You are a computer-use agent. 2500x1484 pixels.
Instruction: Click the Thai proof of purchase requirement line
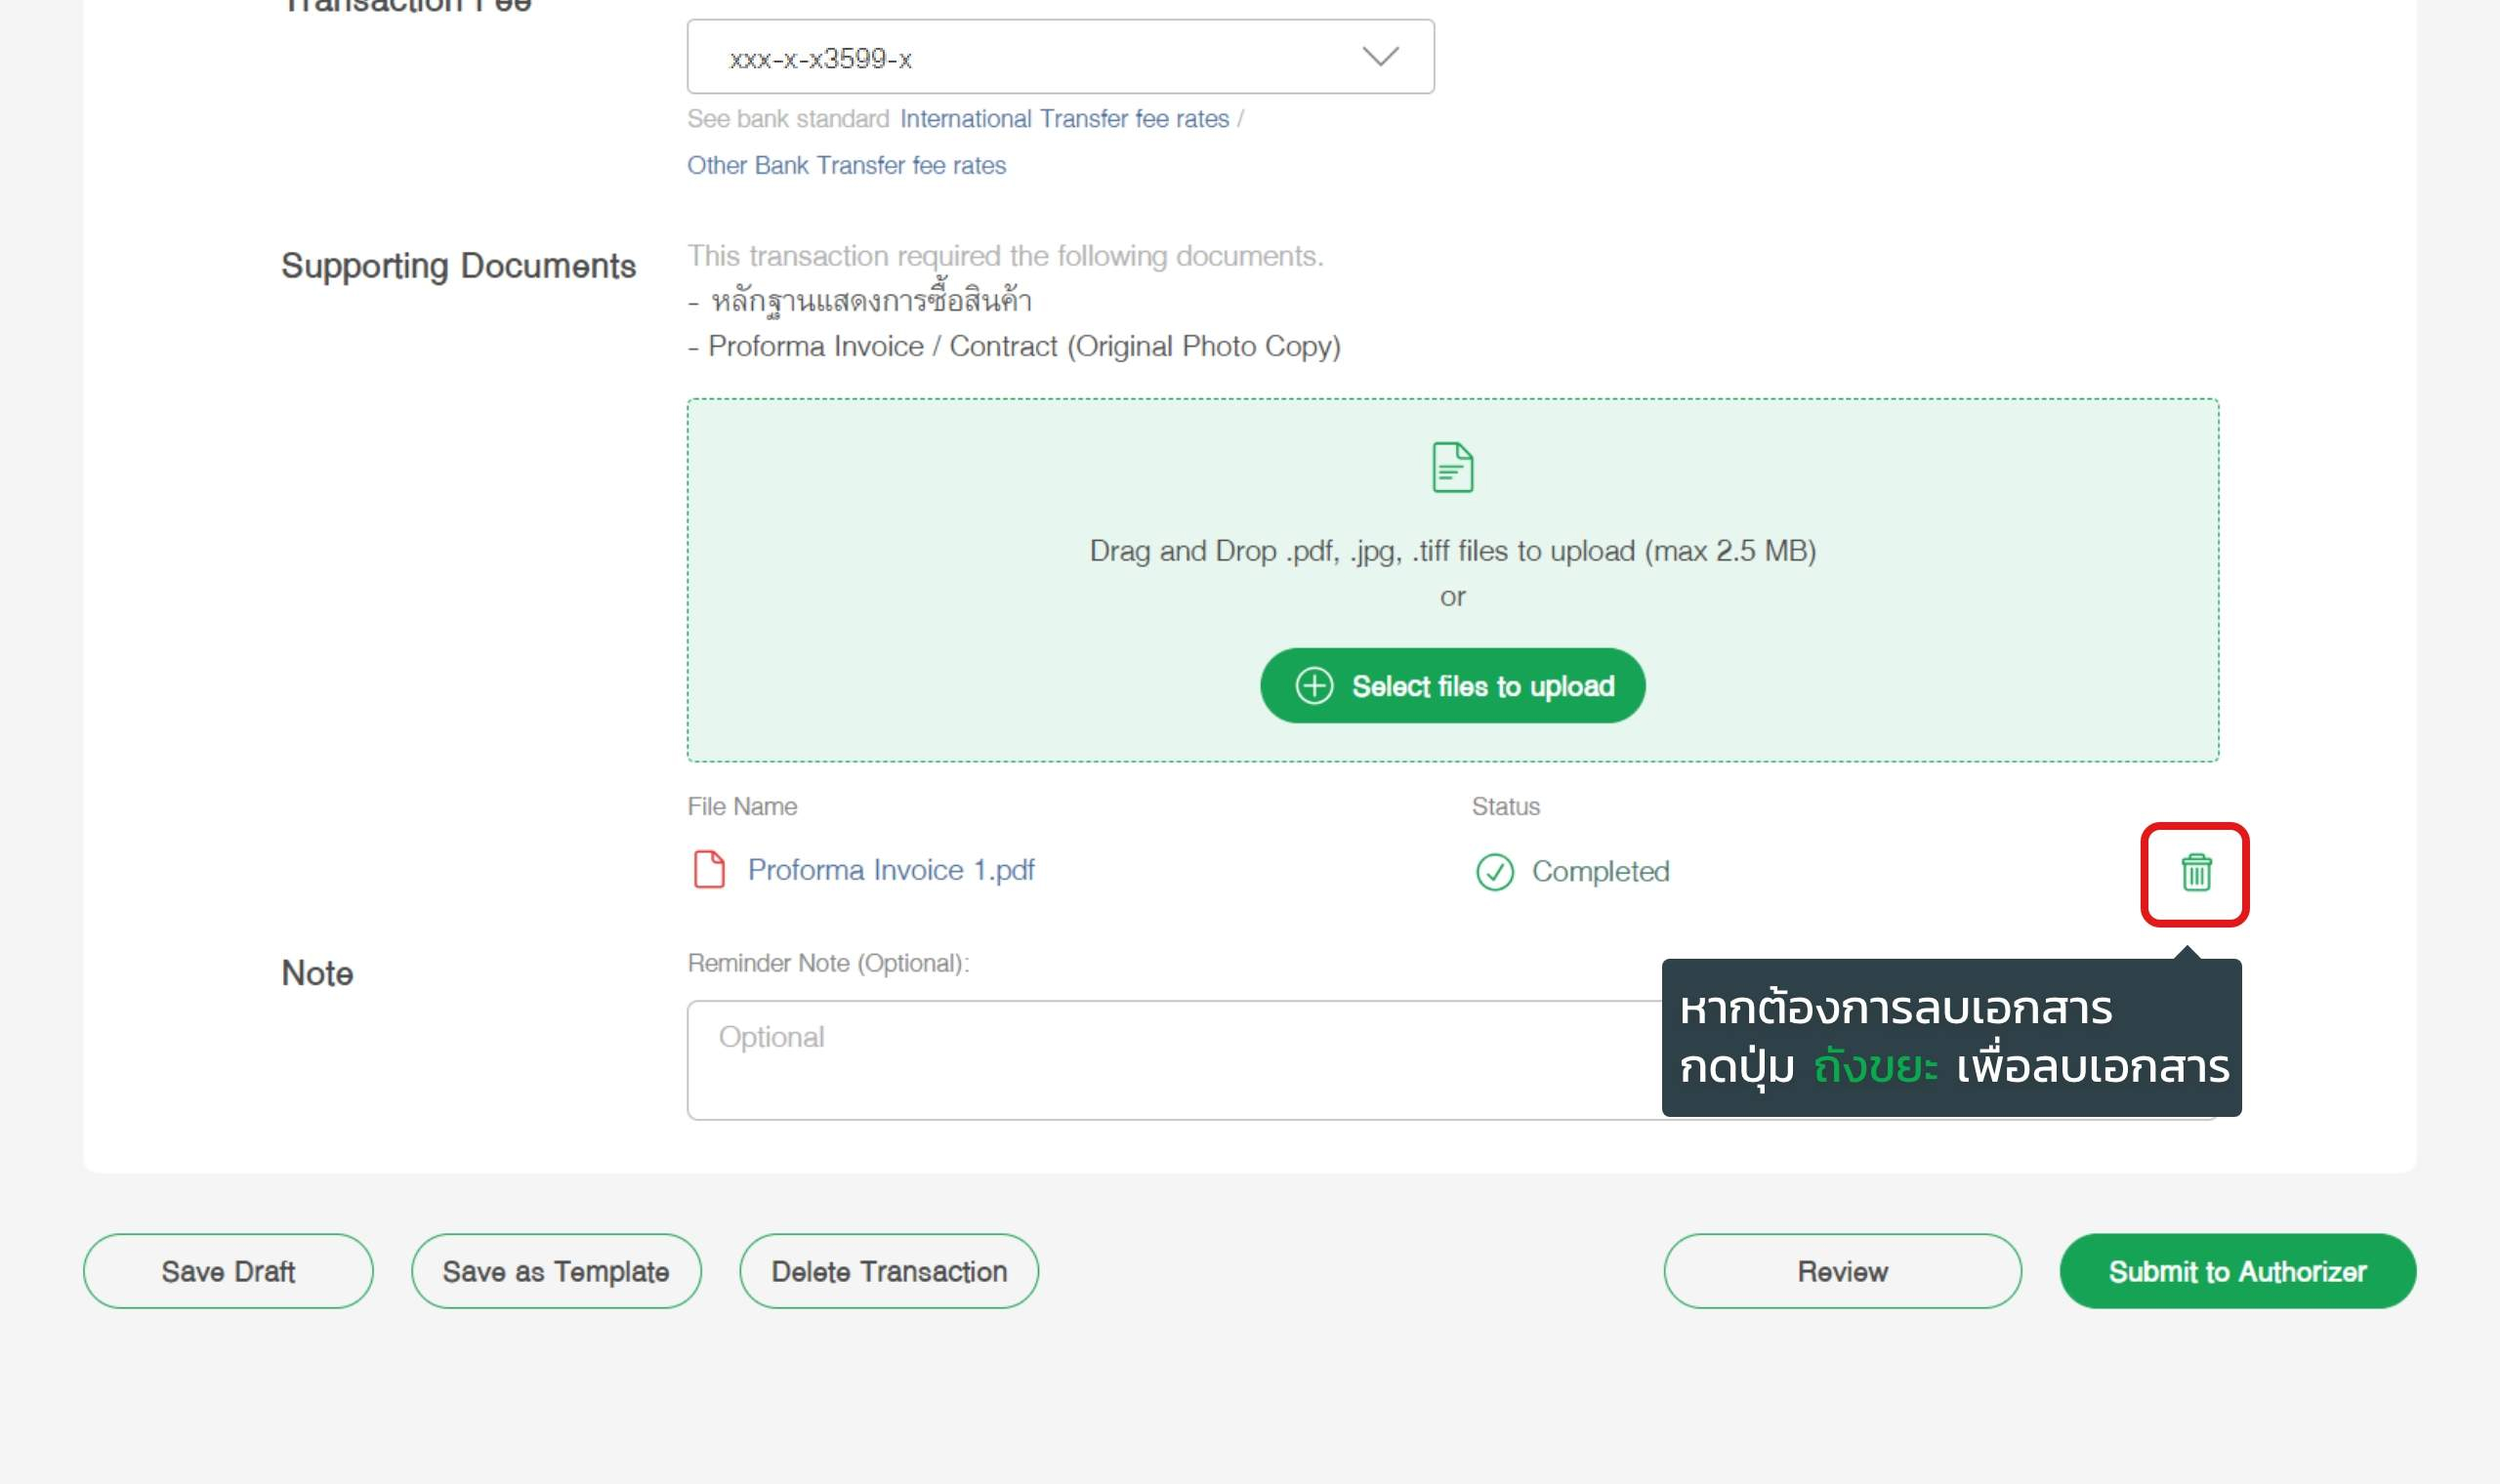coord(860,300)
